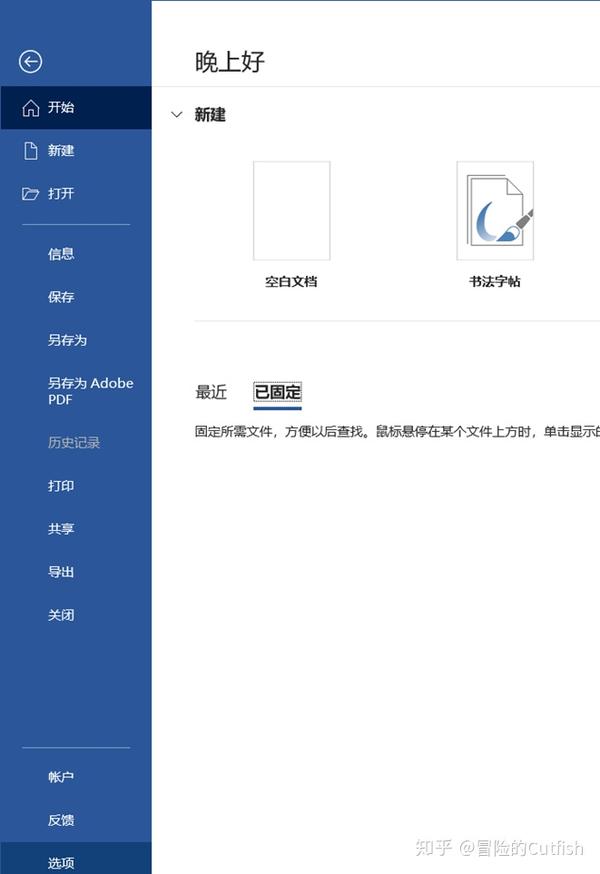Viewport: 600px width, 874px height.
Task: Click the open folder icon beside 打开
Action: click(31, 193)
